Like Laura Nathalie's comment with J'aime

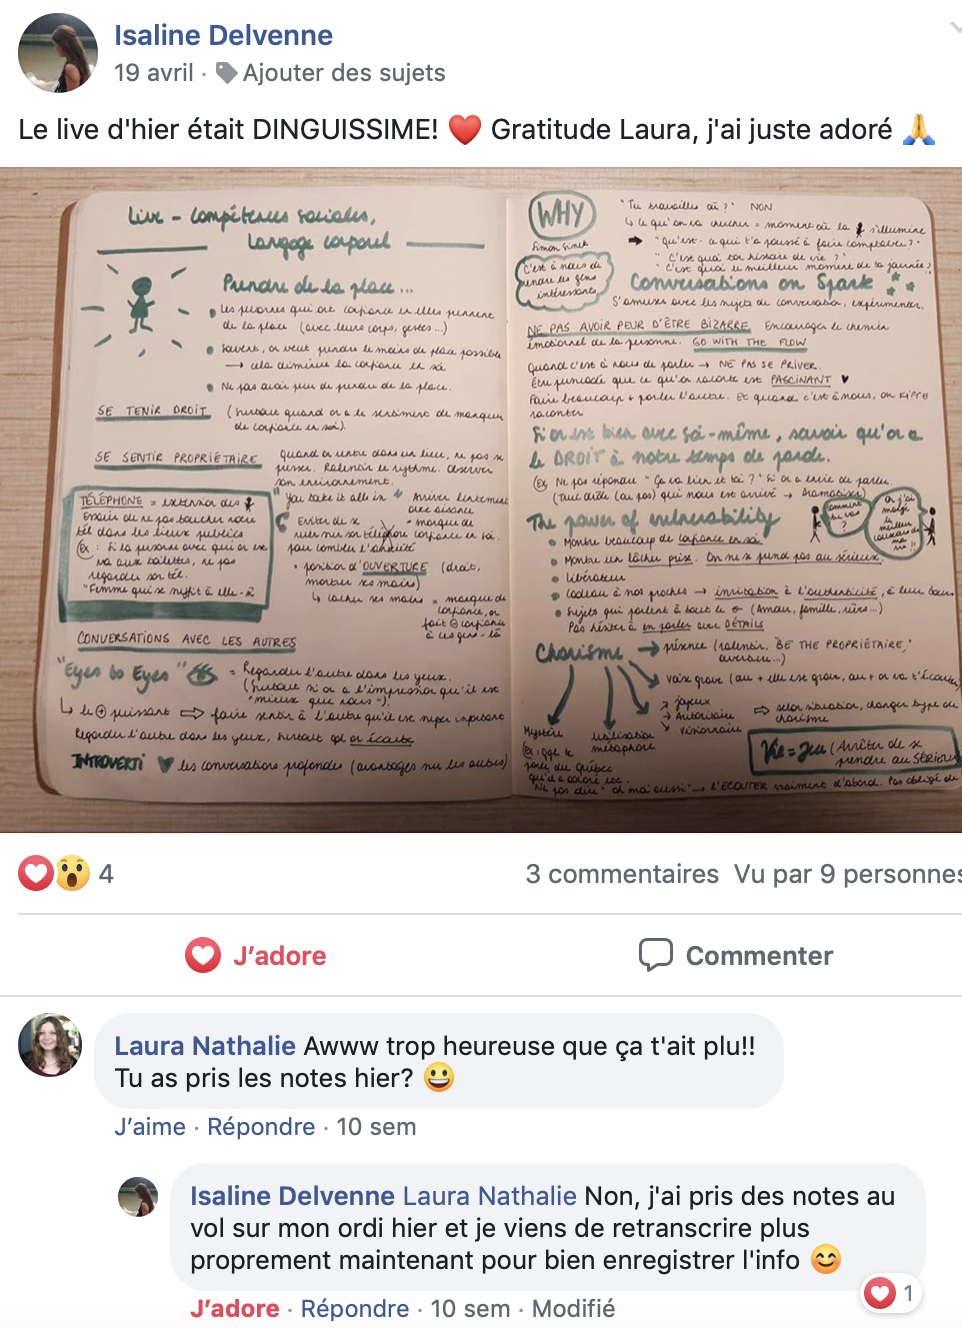pyautogui.click(x=150, y=1127)
